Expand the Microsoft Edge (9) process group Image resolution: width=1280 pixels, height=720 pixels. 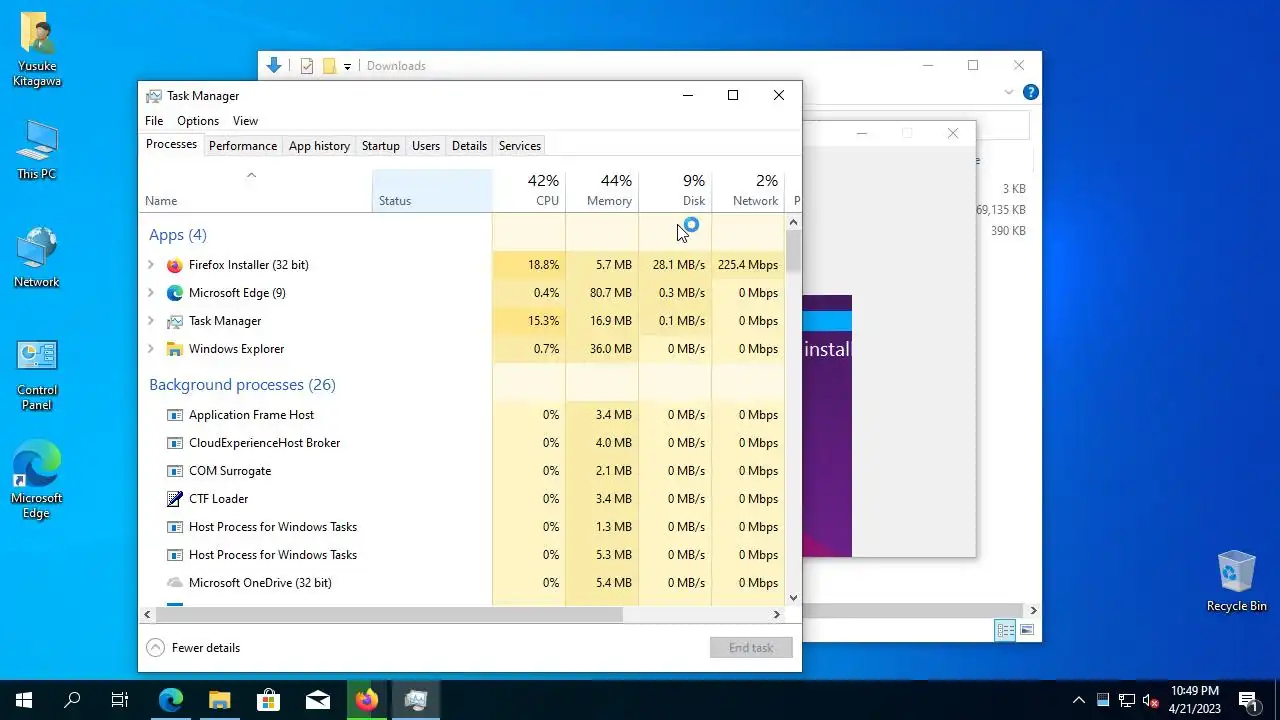coord(151,293)
